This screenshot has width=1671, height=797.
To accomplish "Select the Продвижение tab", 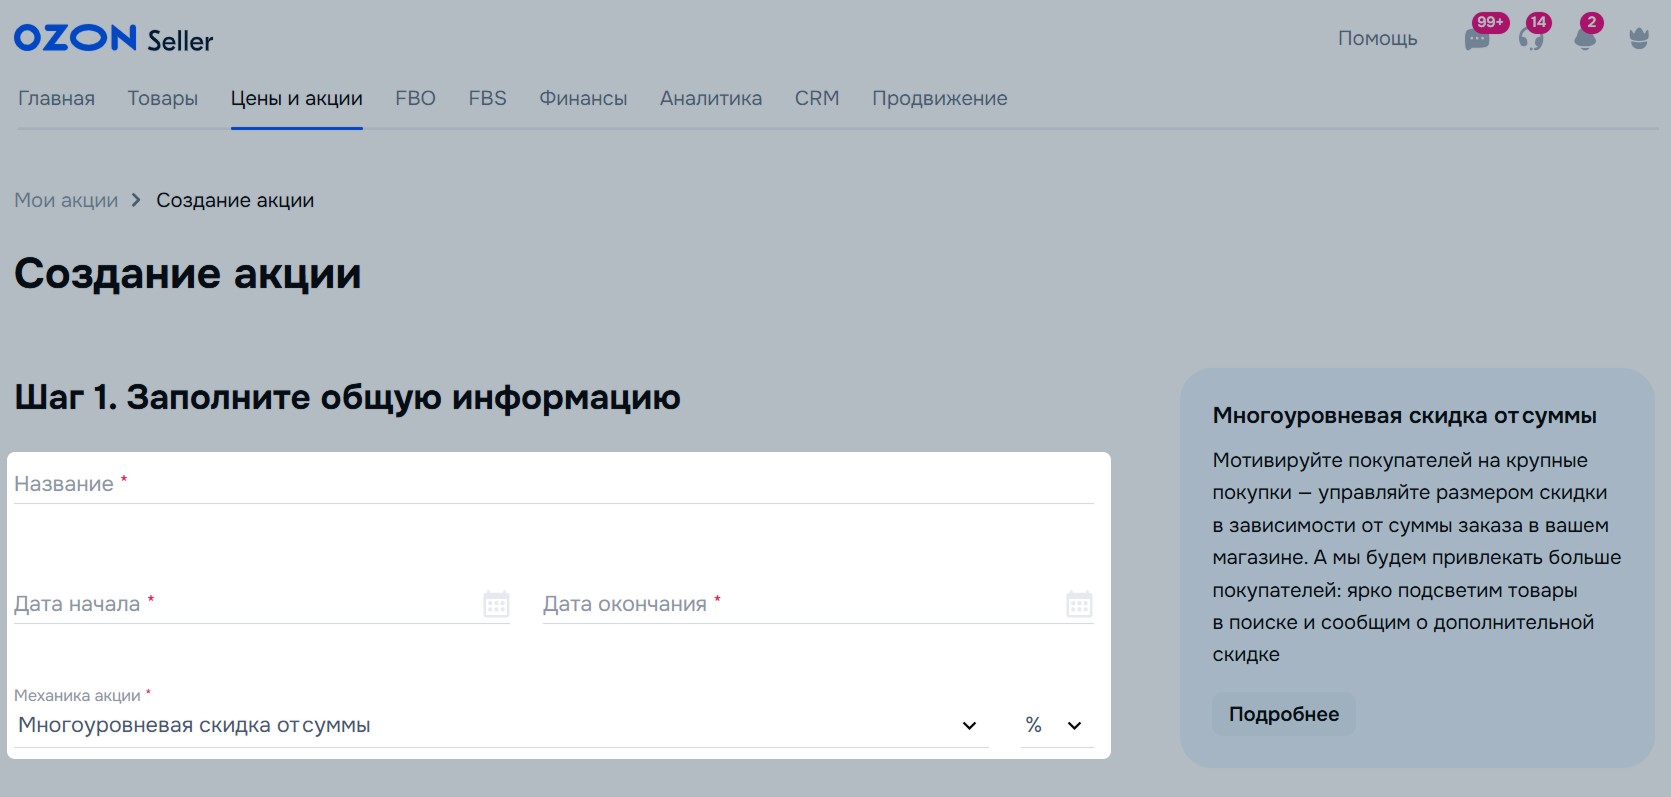I will pyautogui.click(x=939, y=99).
